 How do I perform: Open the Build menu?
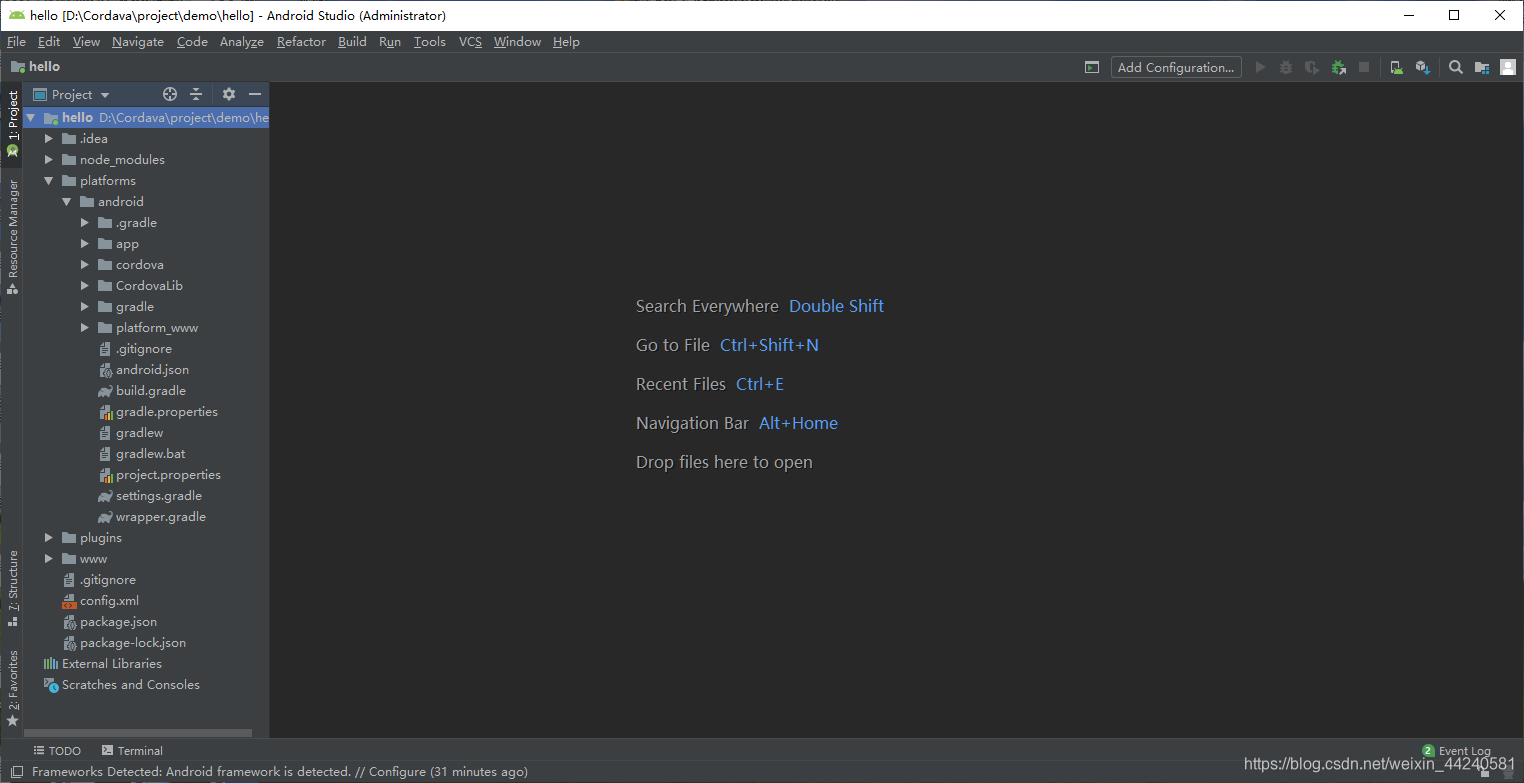tap(352, 41)
